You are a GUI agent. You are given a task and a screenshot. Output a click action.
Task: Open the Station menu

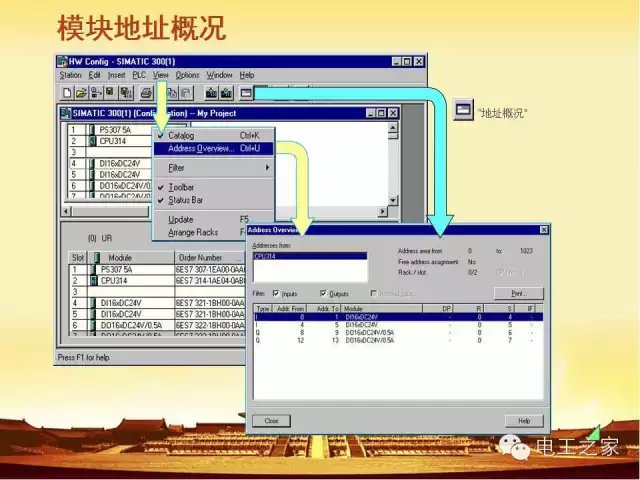point(70,75)
